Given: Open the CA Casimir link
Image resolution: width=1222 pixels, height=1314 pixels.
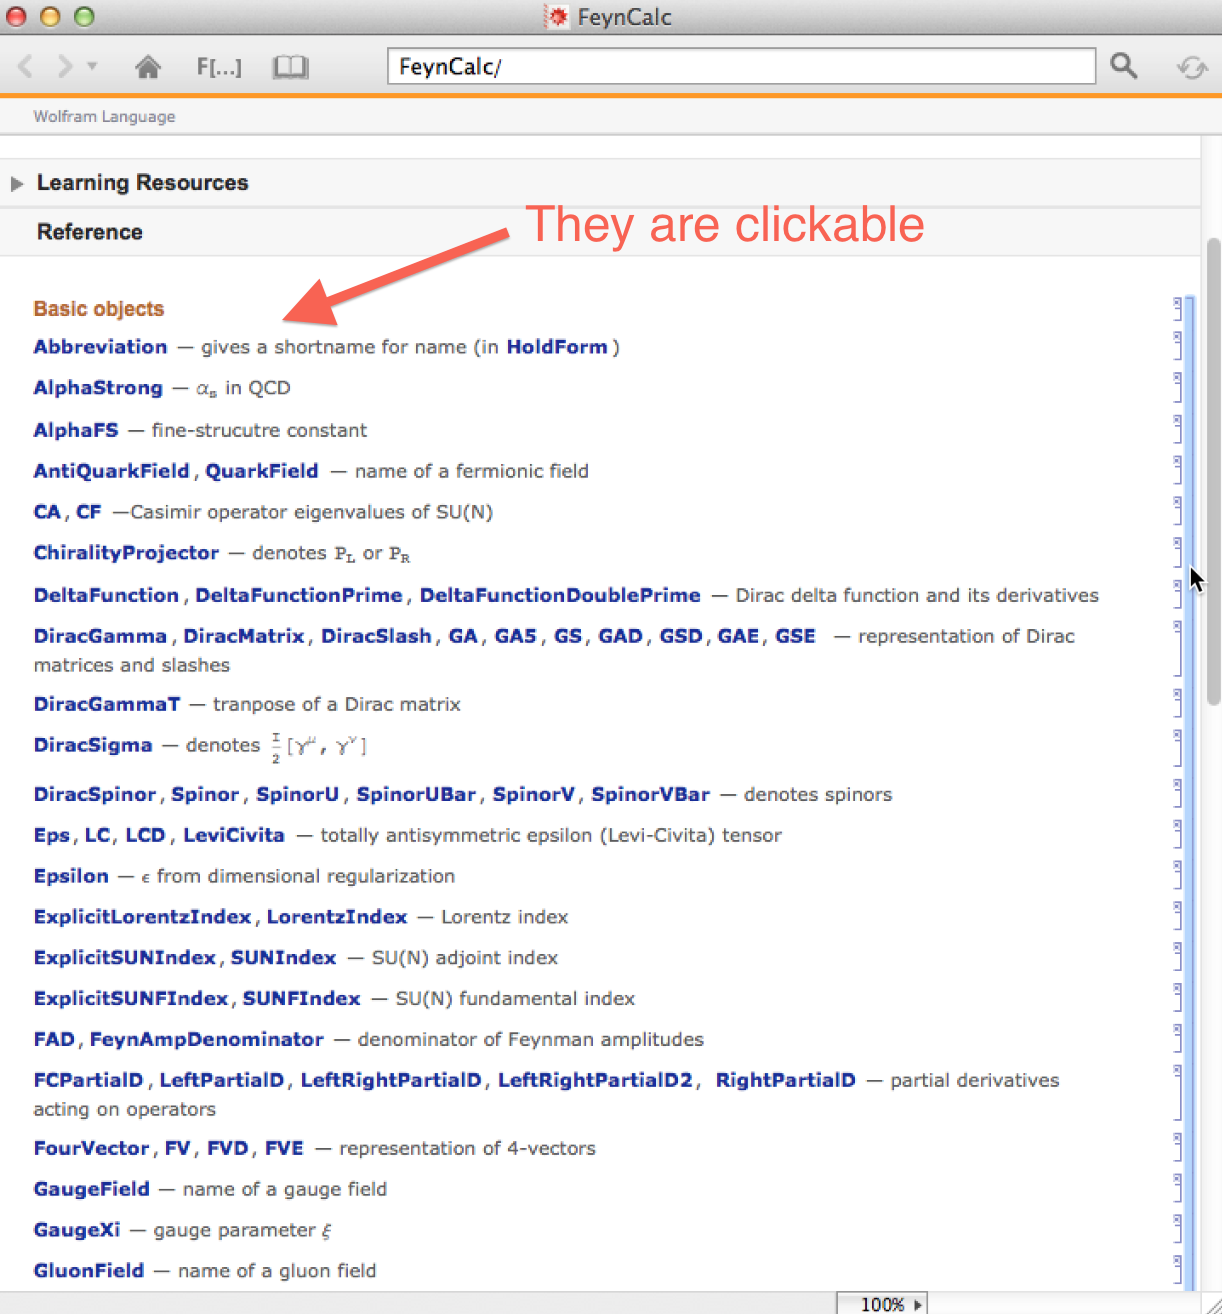Looking at the screenshot, I should pos(47,512).
